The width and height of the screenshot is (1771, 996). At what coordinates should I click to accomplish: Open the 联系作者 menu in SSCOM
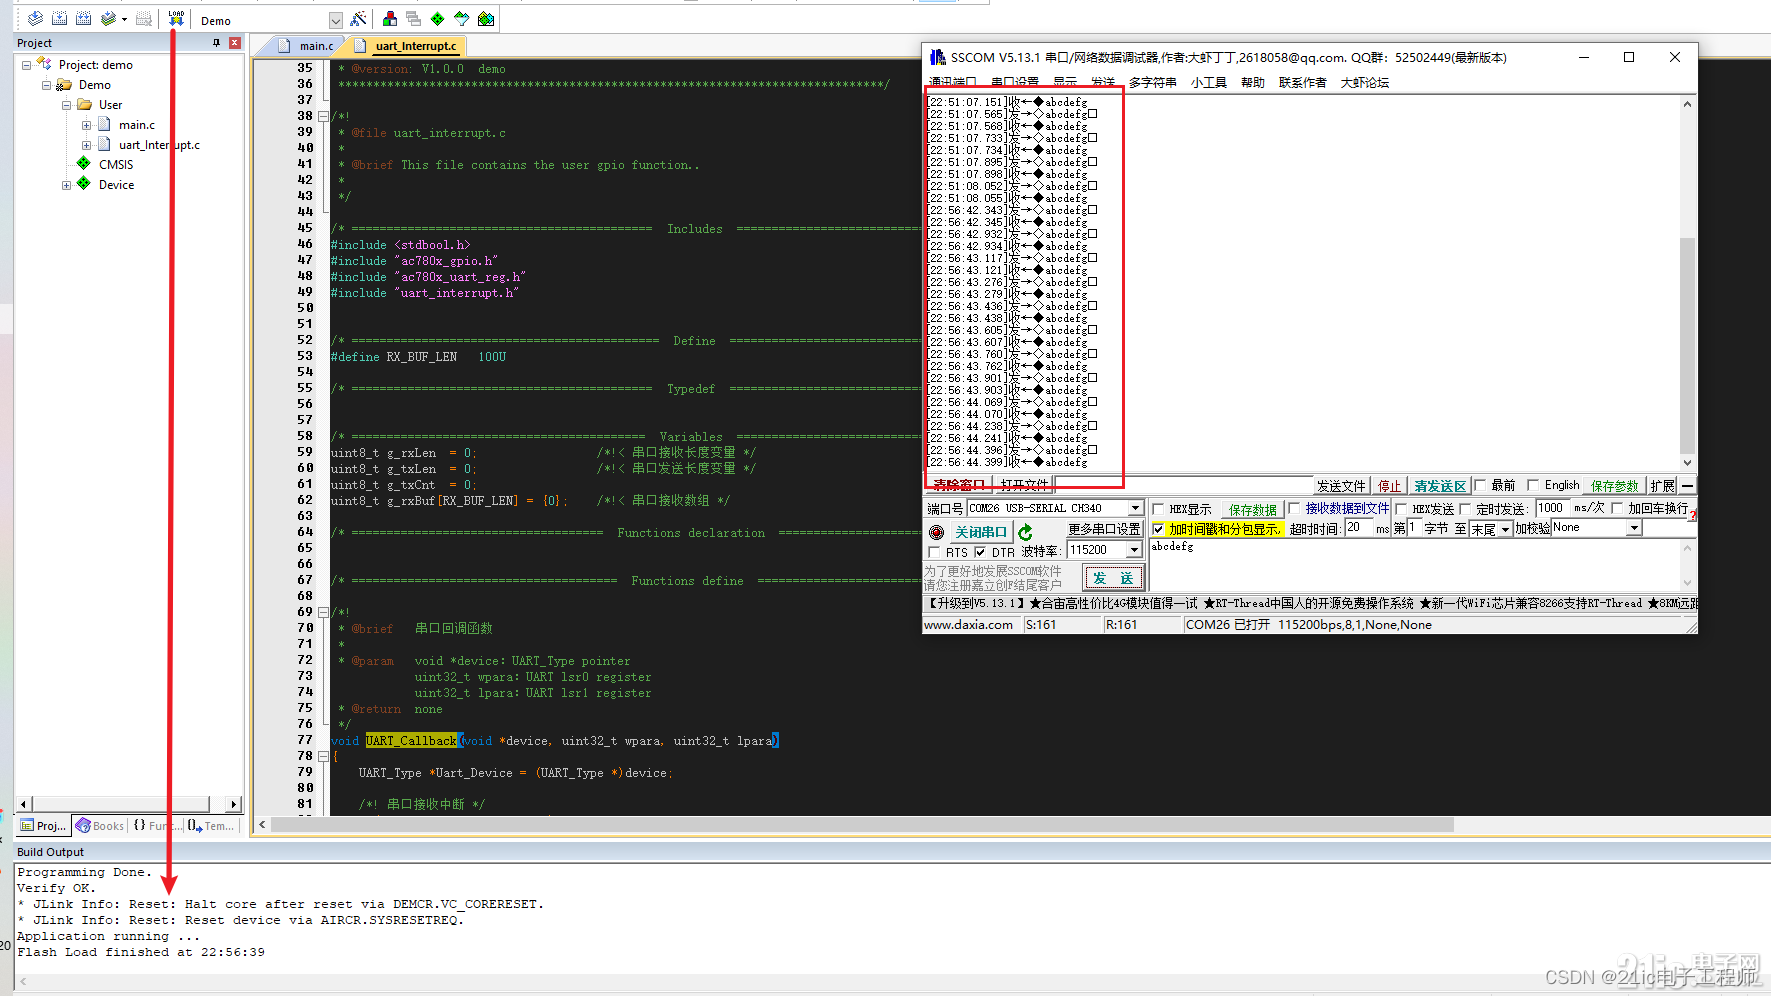coord(1303,83)
